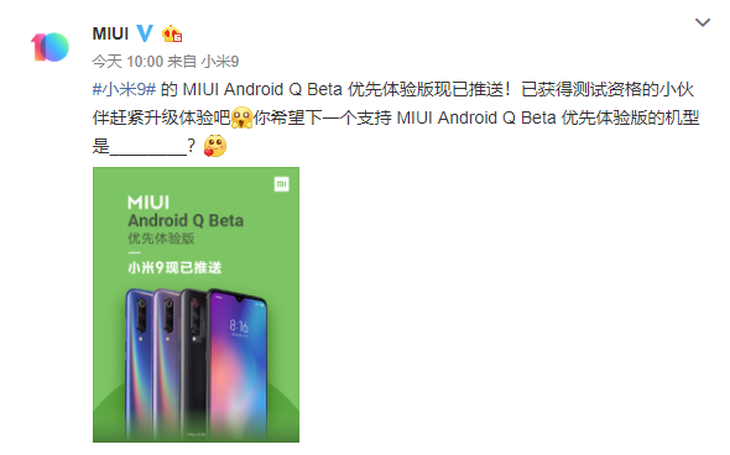Click the crown membership level badge
This screenshot has height=455, width=730.
click(172, 34)
